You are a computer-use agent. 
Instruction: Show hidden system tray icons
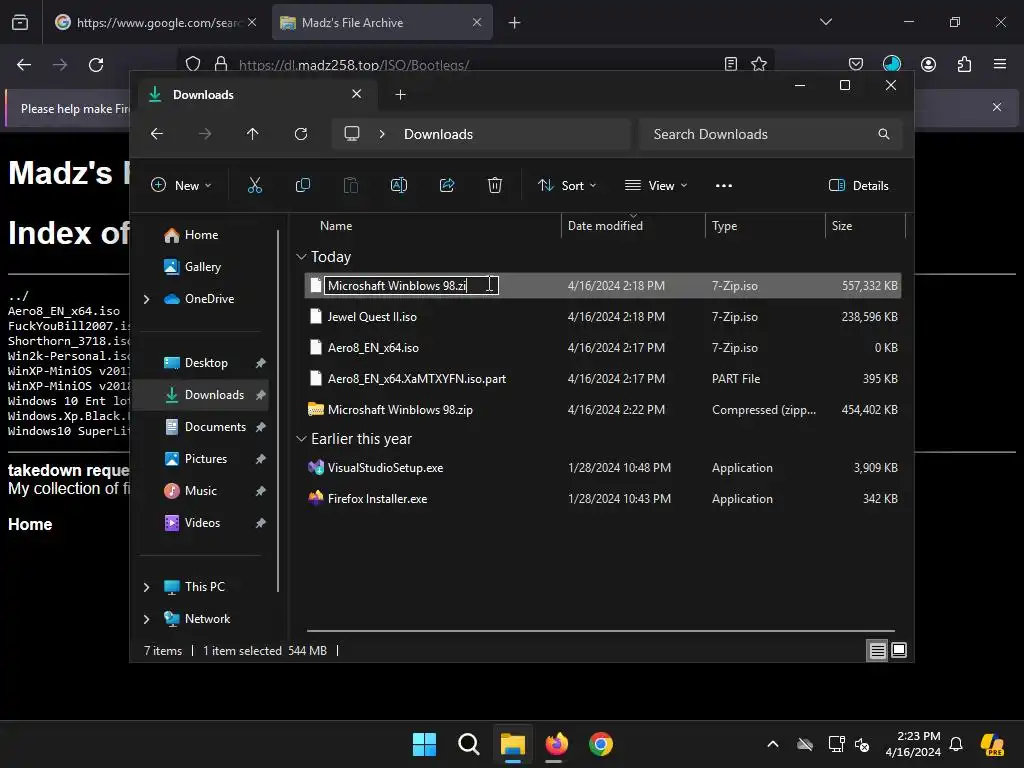coord(773,744)
